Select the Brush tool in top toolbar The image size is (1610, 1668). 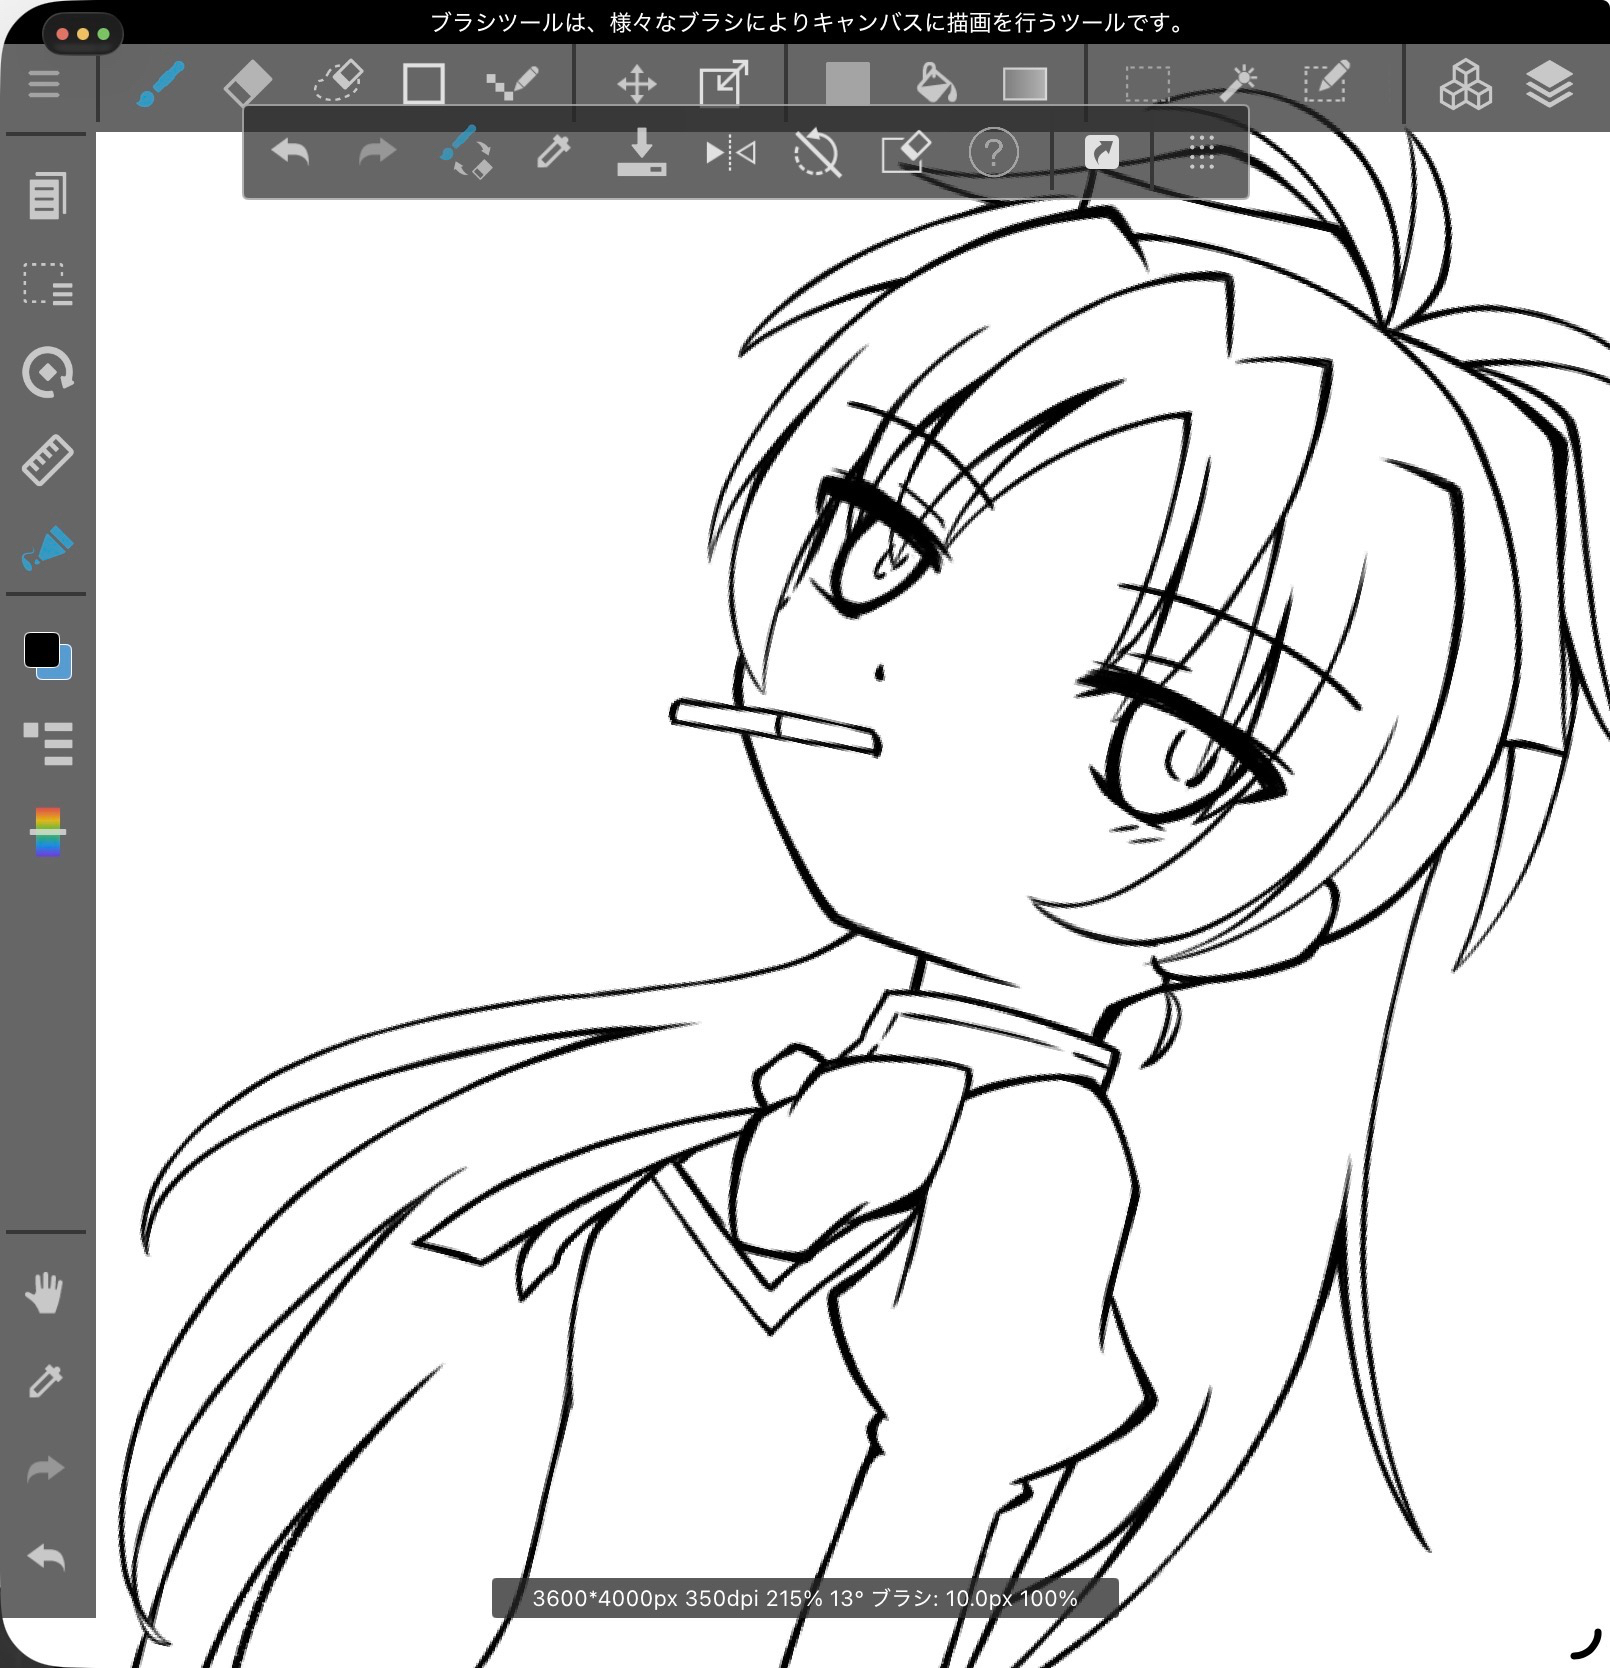(x=160, y=84)
